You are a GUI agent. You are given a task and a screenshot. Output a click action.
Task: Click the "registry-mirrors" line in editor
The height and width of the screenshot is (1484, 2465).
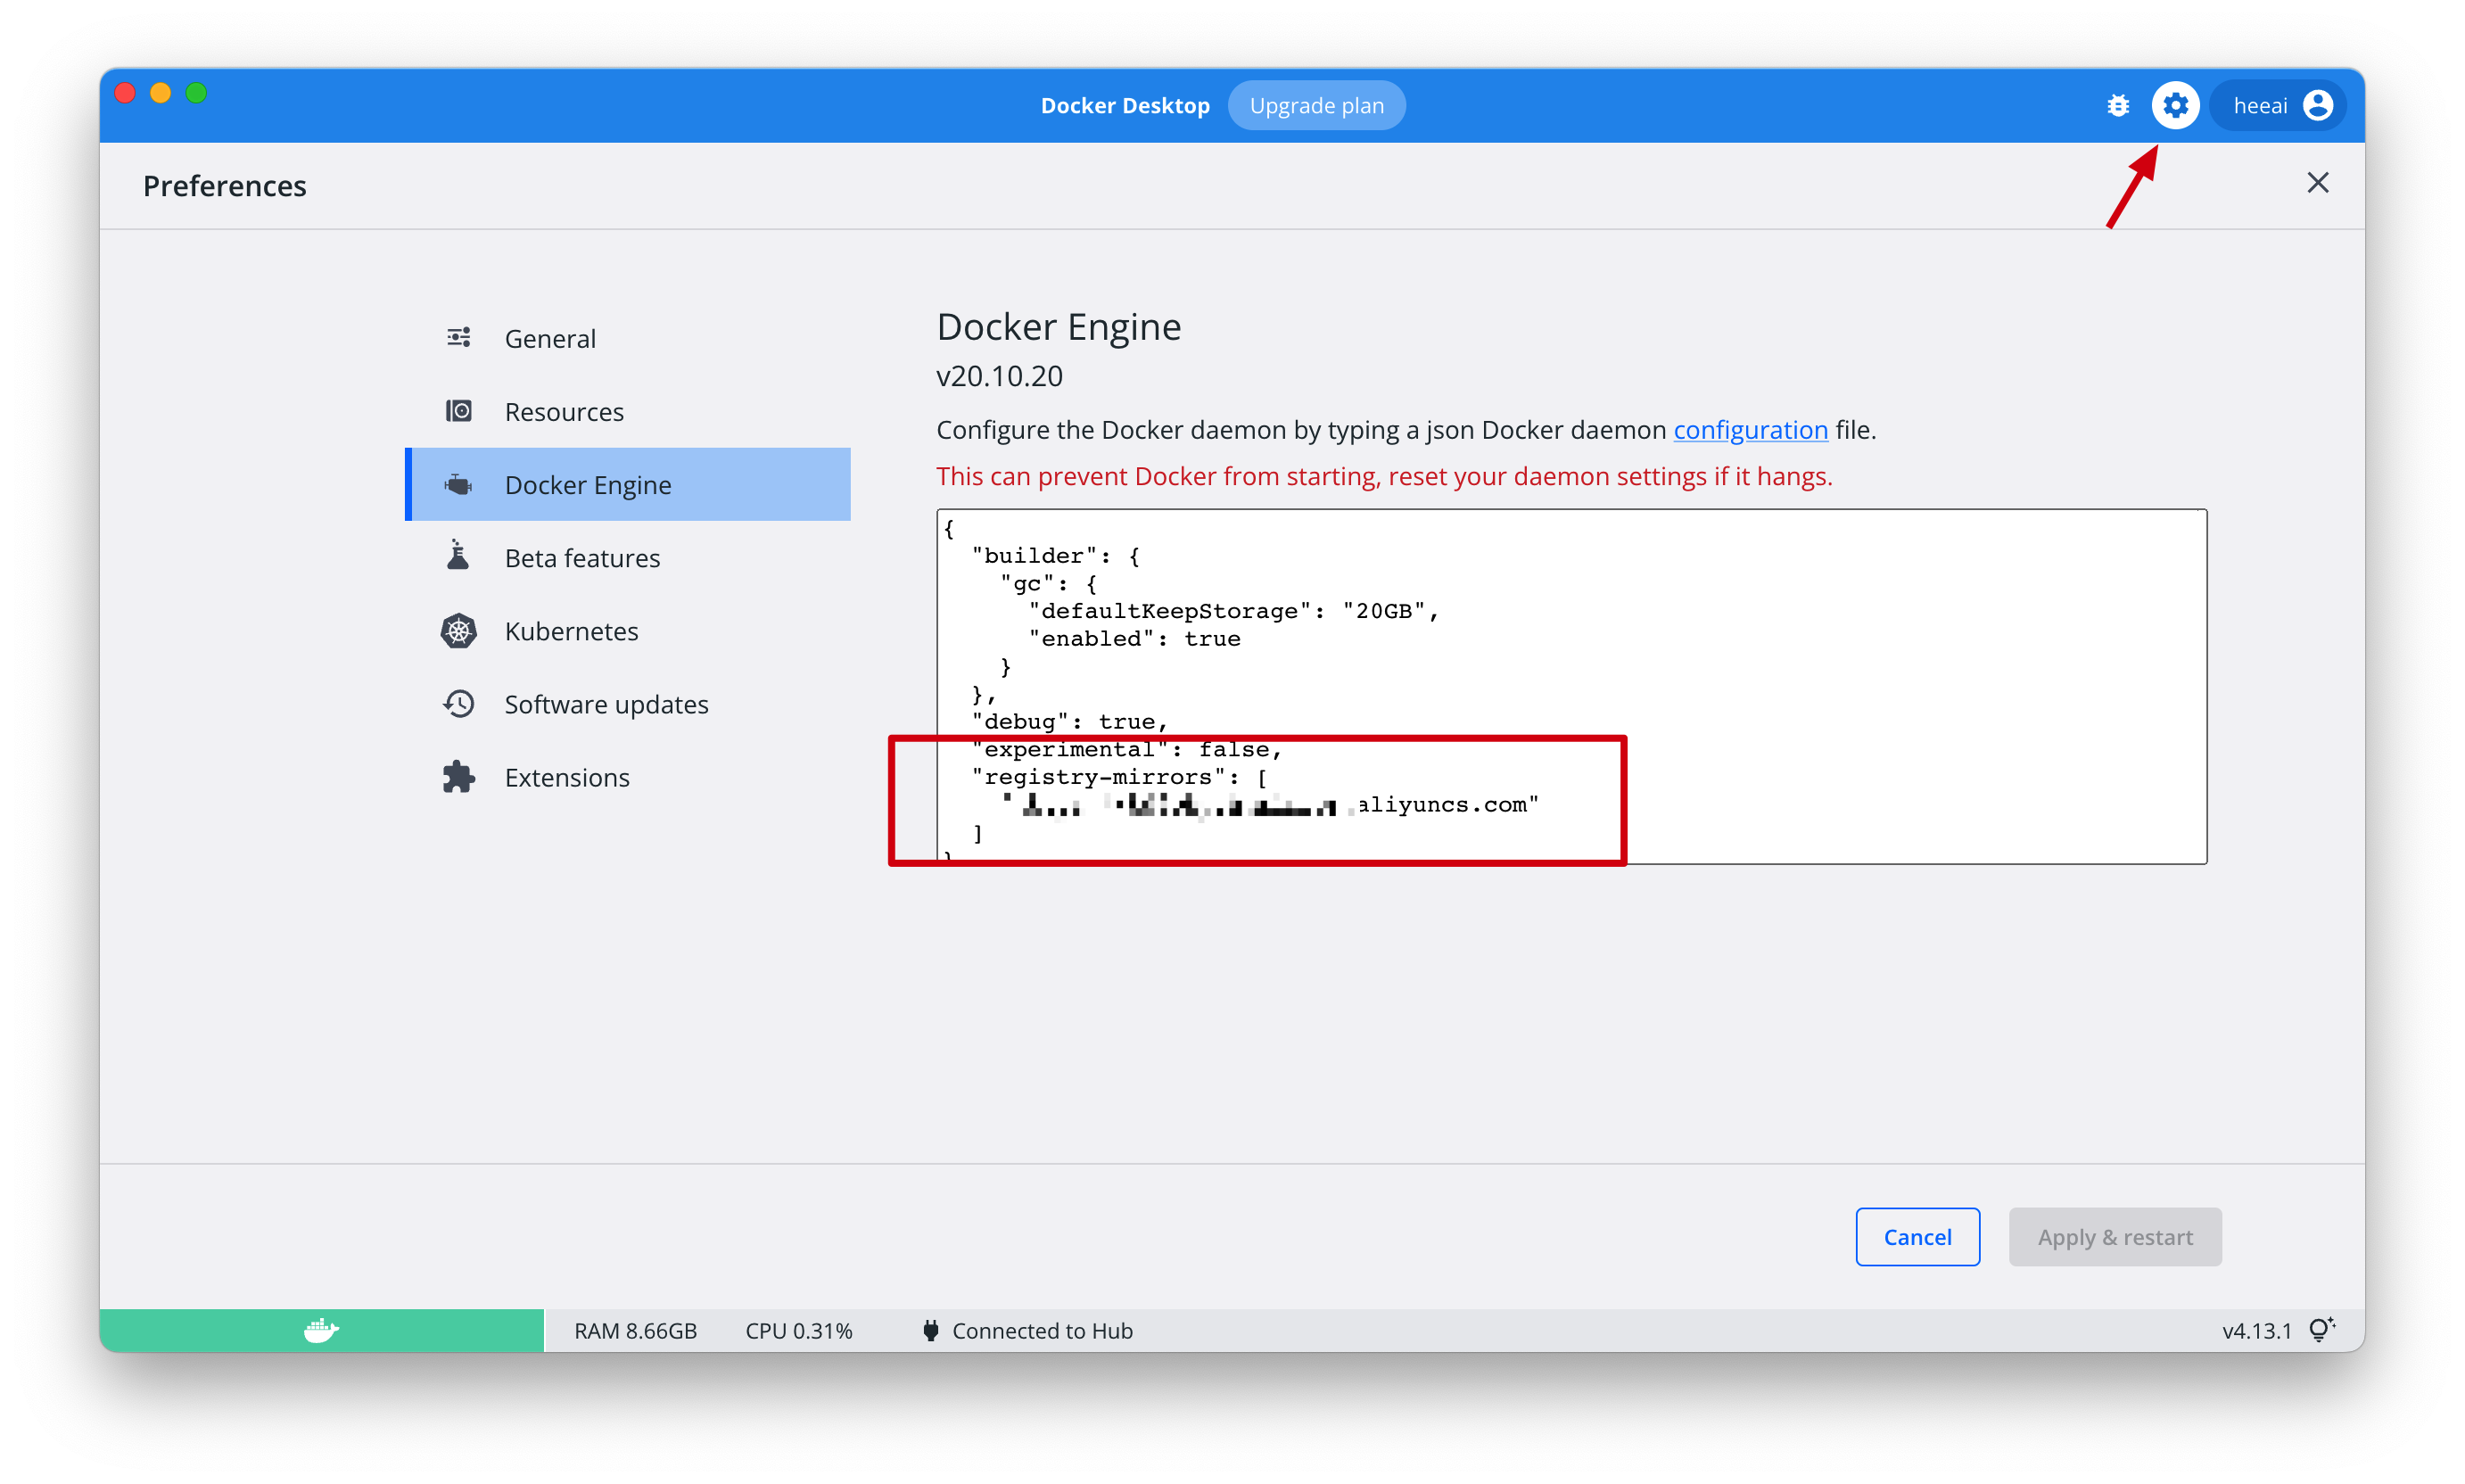pos(1119,777)
